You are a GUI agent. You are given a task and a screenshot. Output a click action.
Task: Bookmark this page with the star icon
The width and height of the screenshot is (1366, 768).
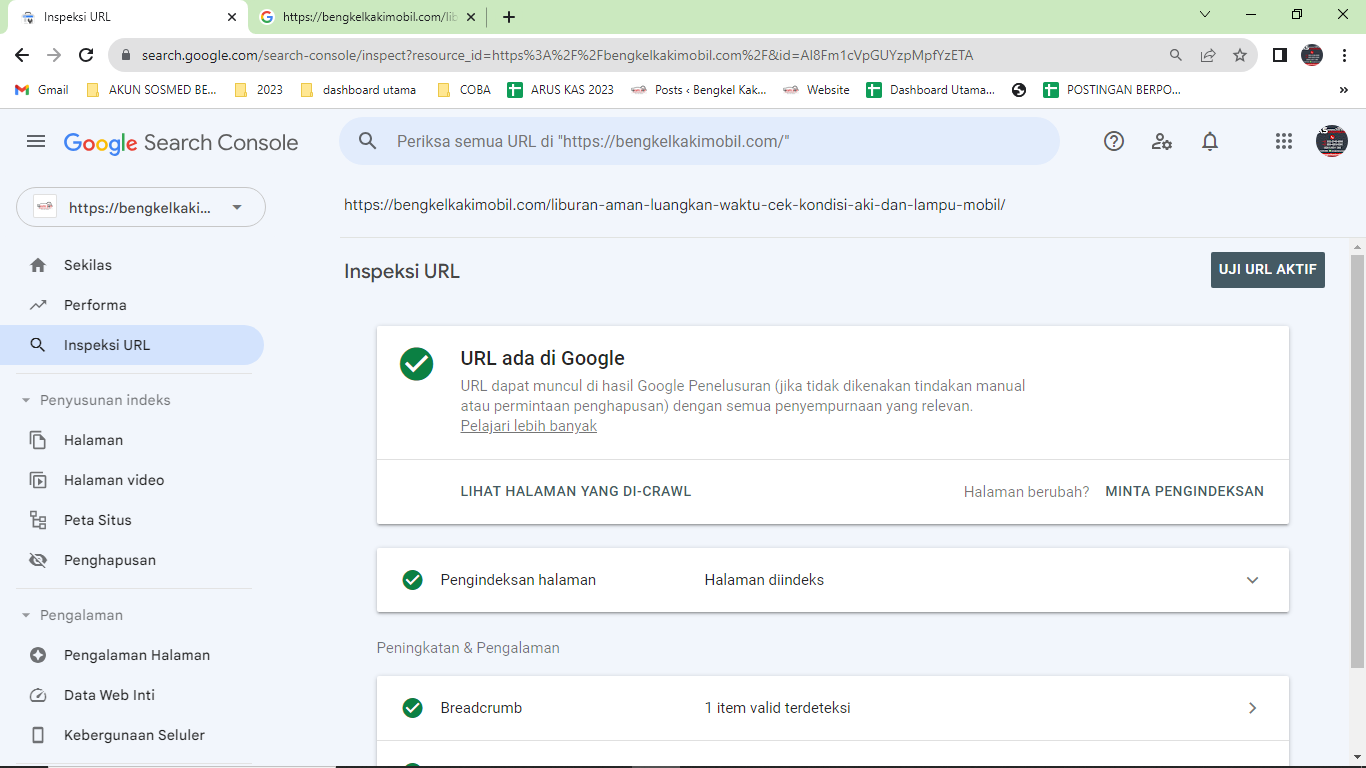tap(1240, 55)
